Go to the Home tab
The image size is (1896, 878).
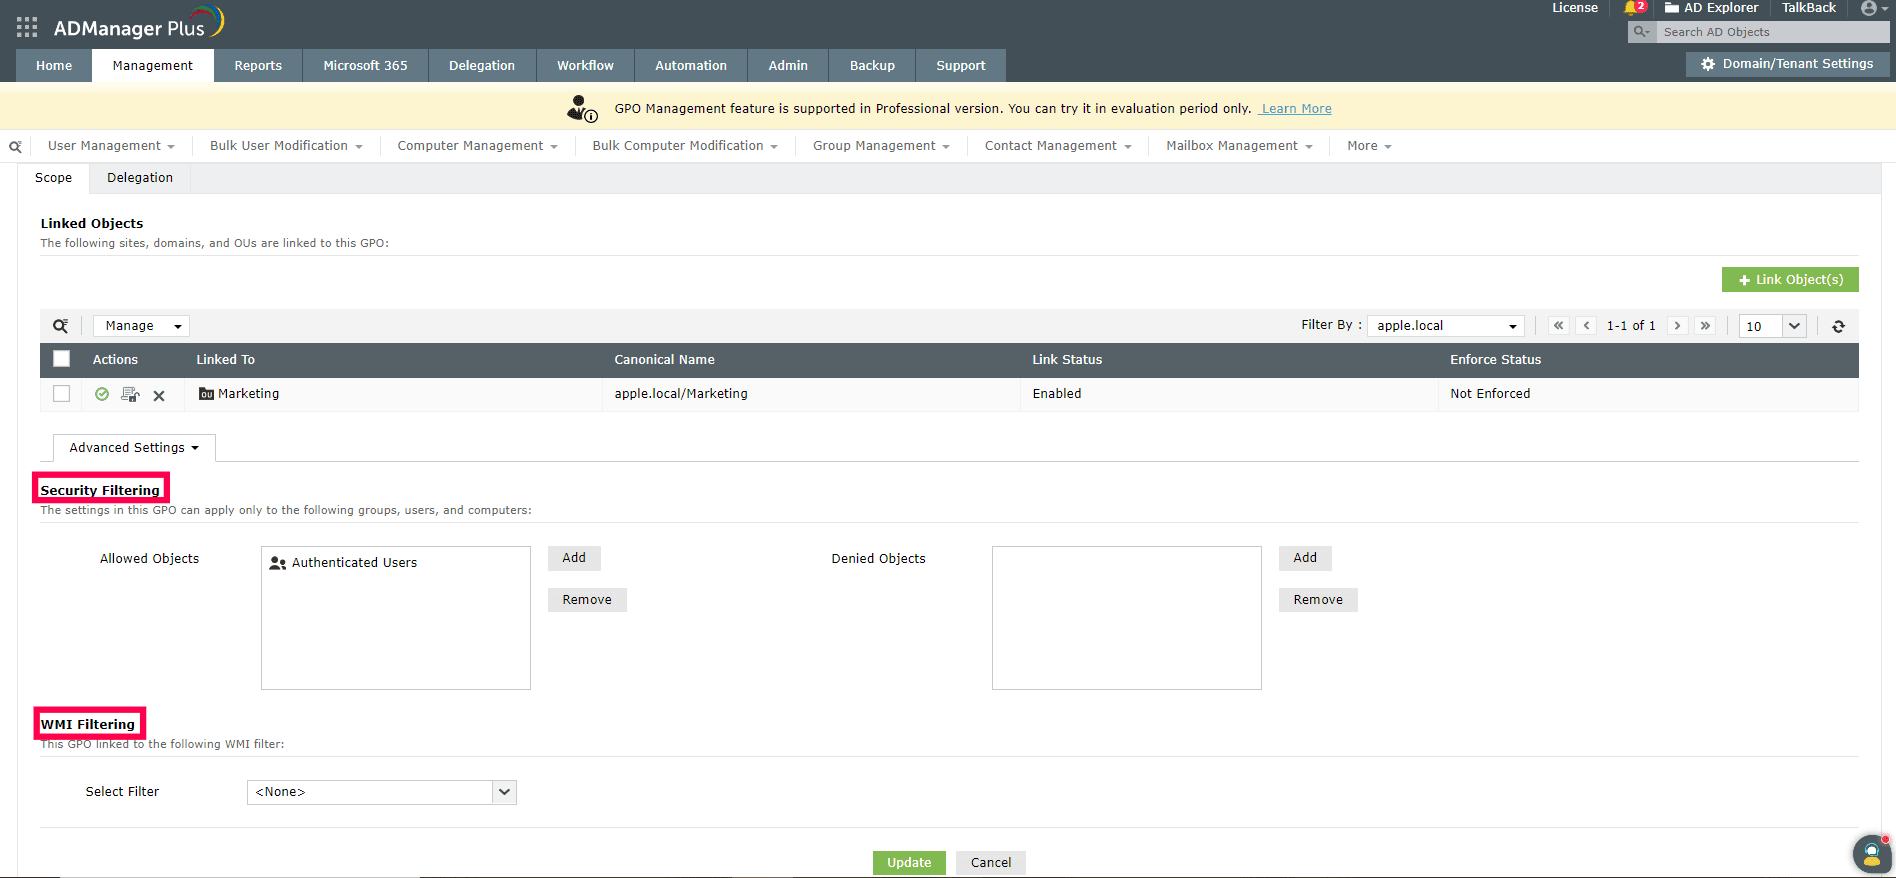click(x=54, y=66)
